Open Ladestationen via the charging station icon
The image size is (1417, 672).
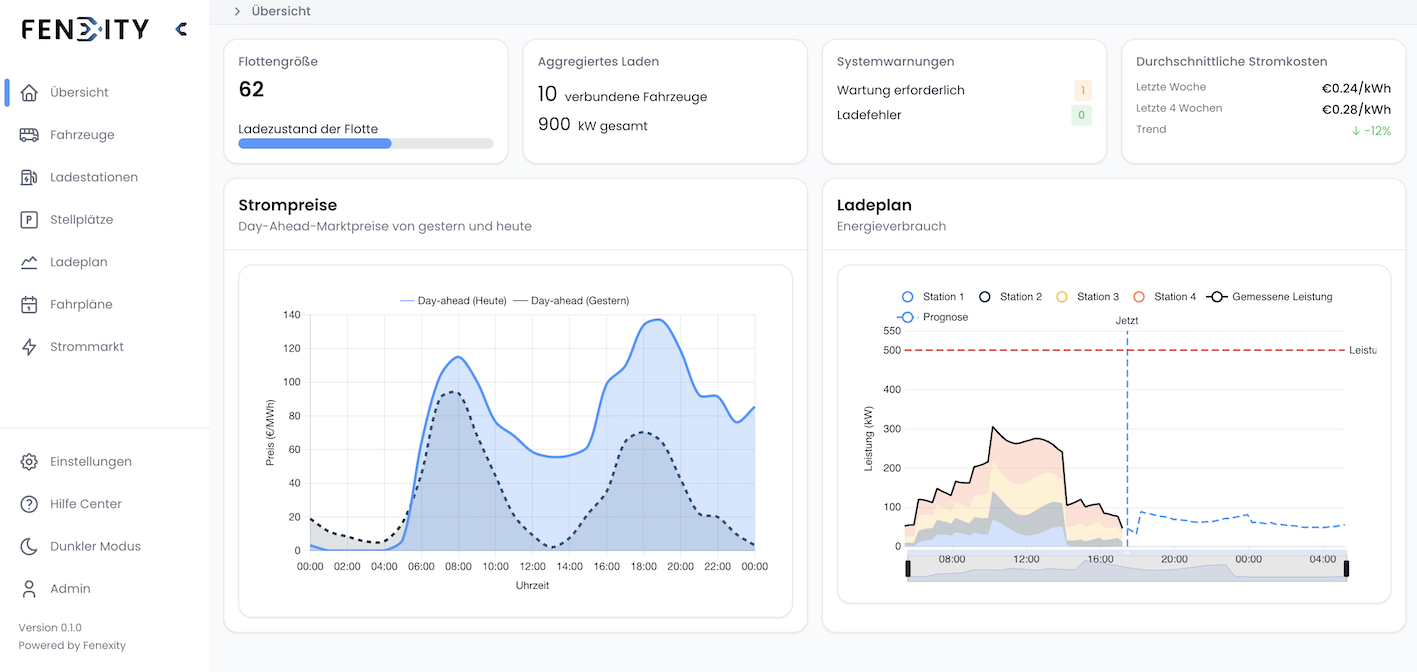point(31,176)
